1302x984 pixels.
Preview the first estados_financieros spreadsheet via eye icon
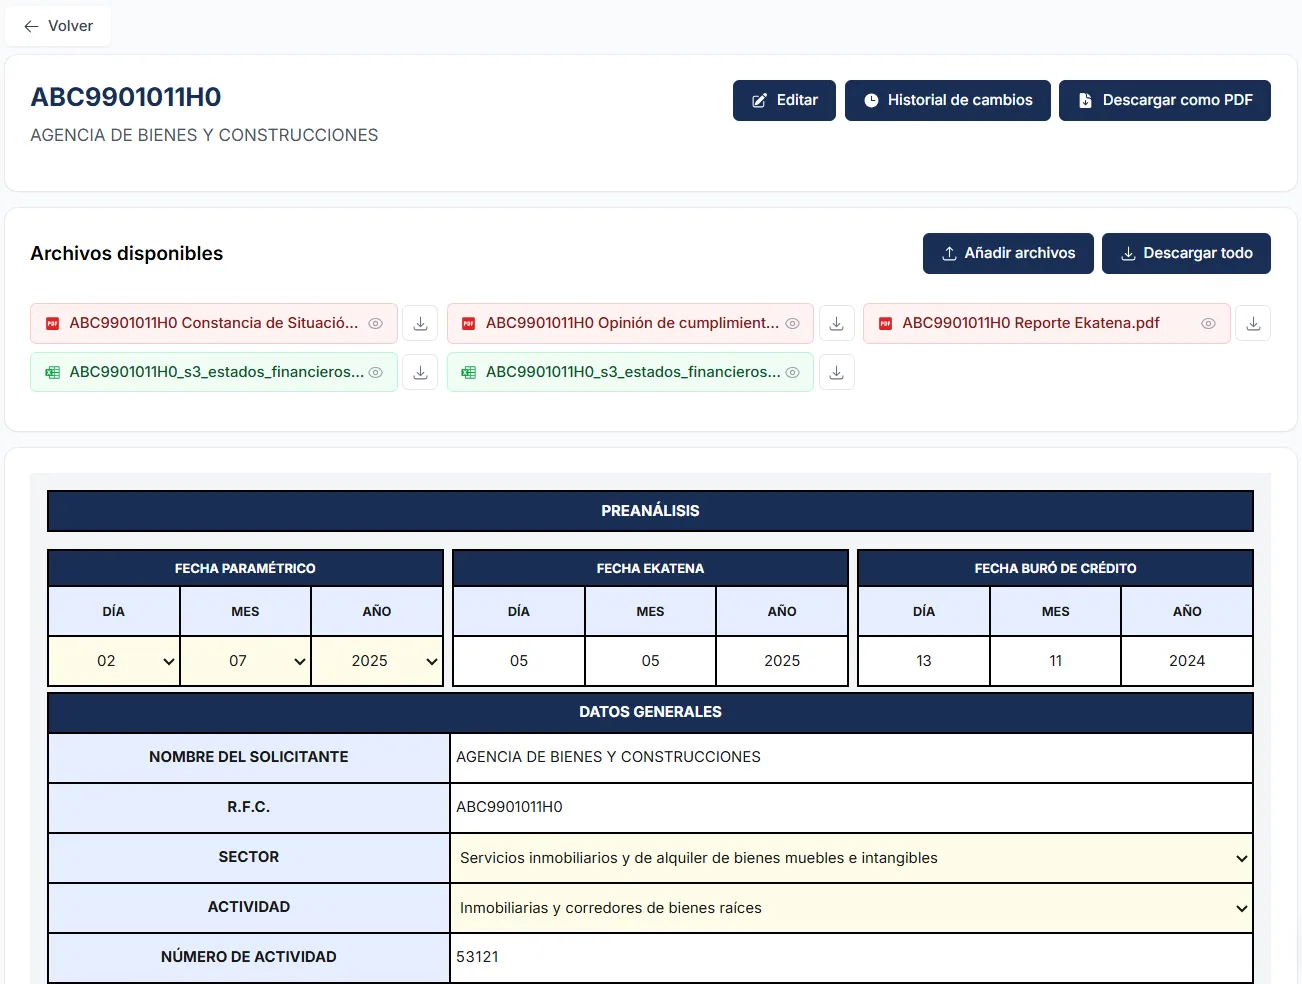point(376,373)
